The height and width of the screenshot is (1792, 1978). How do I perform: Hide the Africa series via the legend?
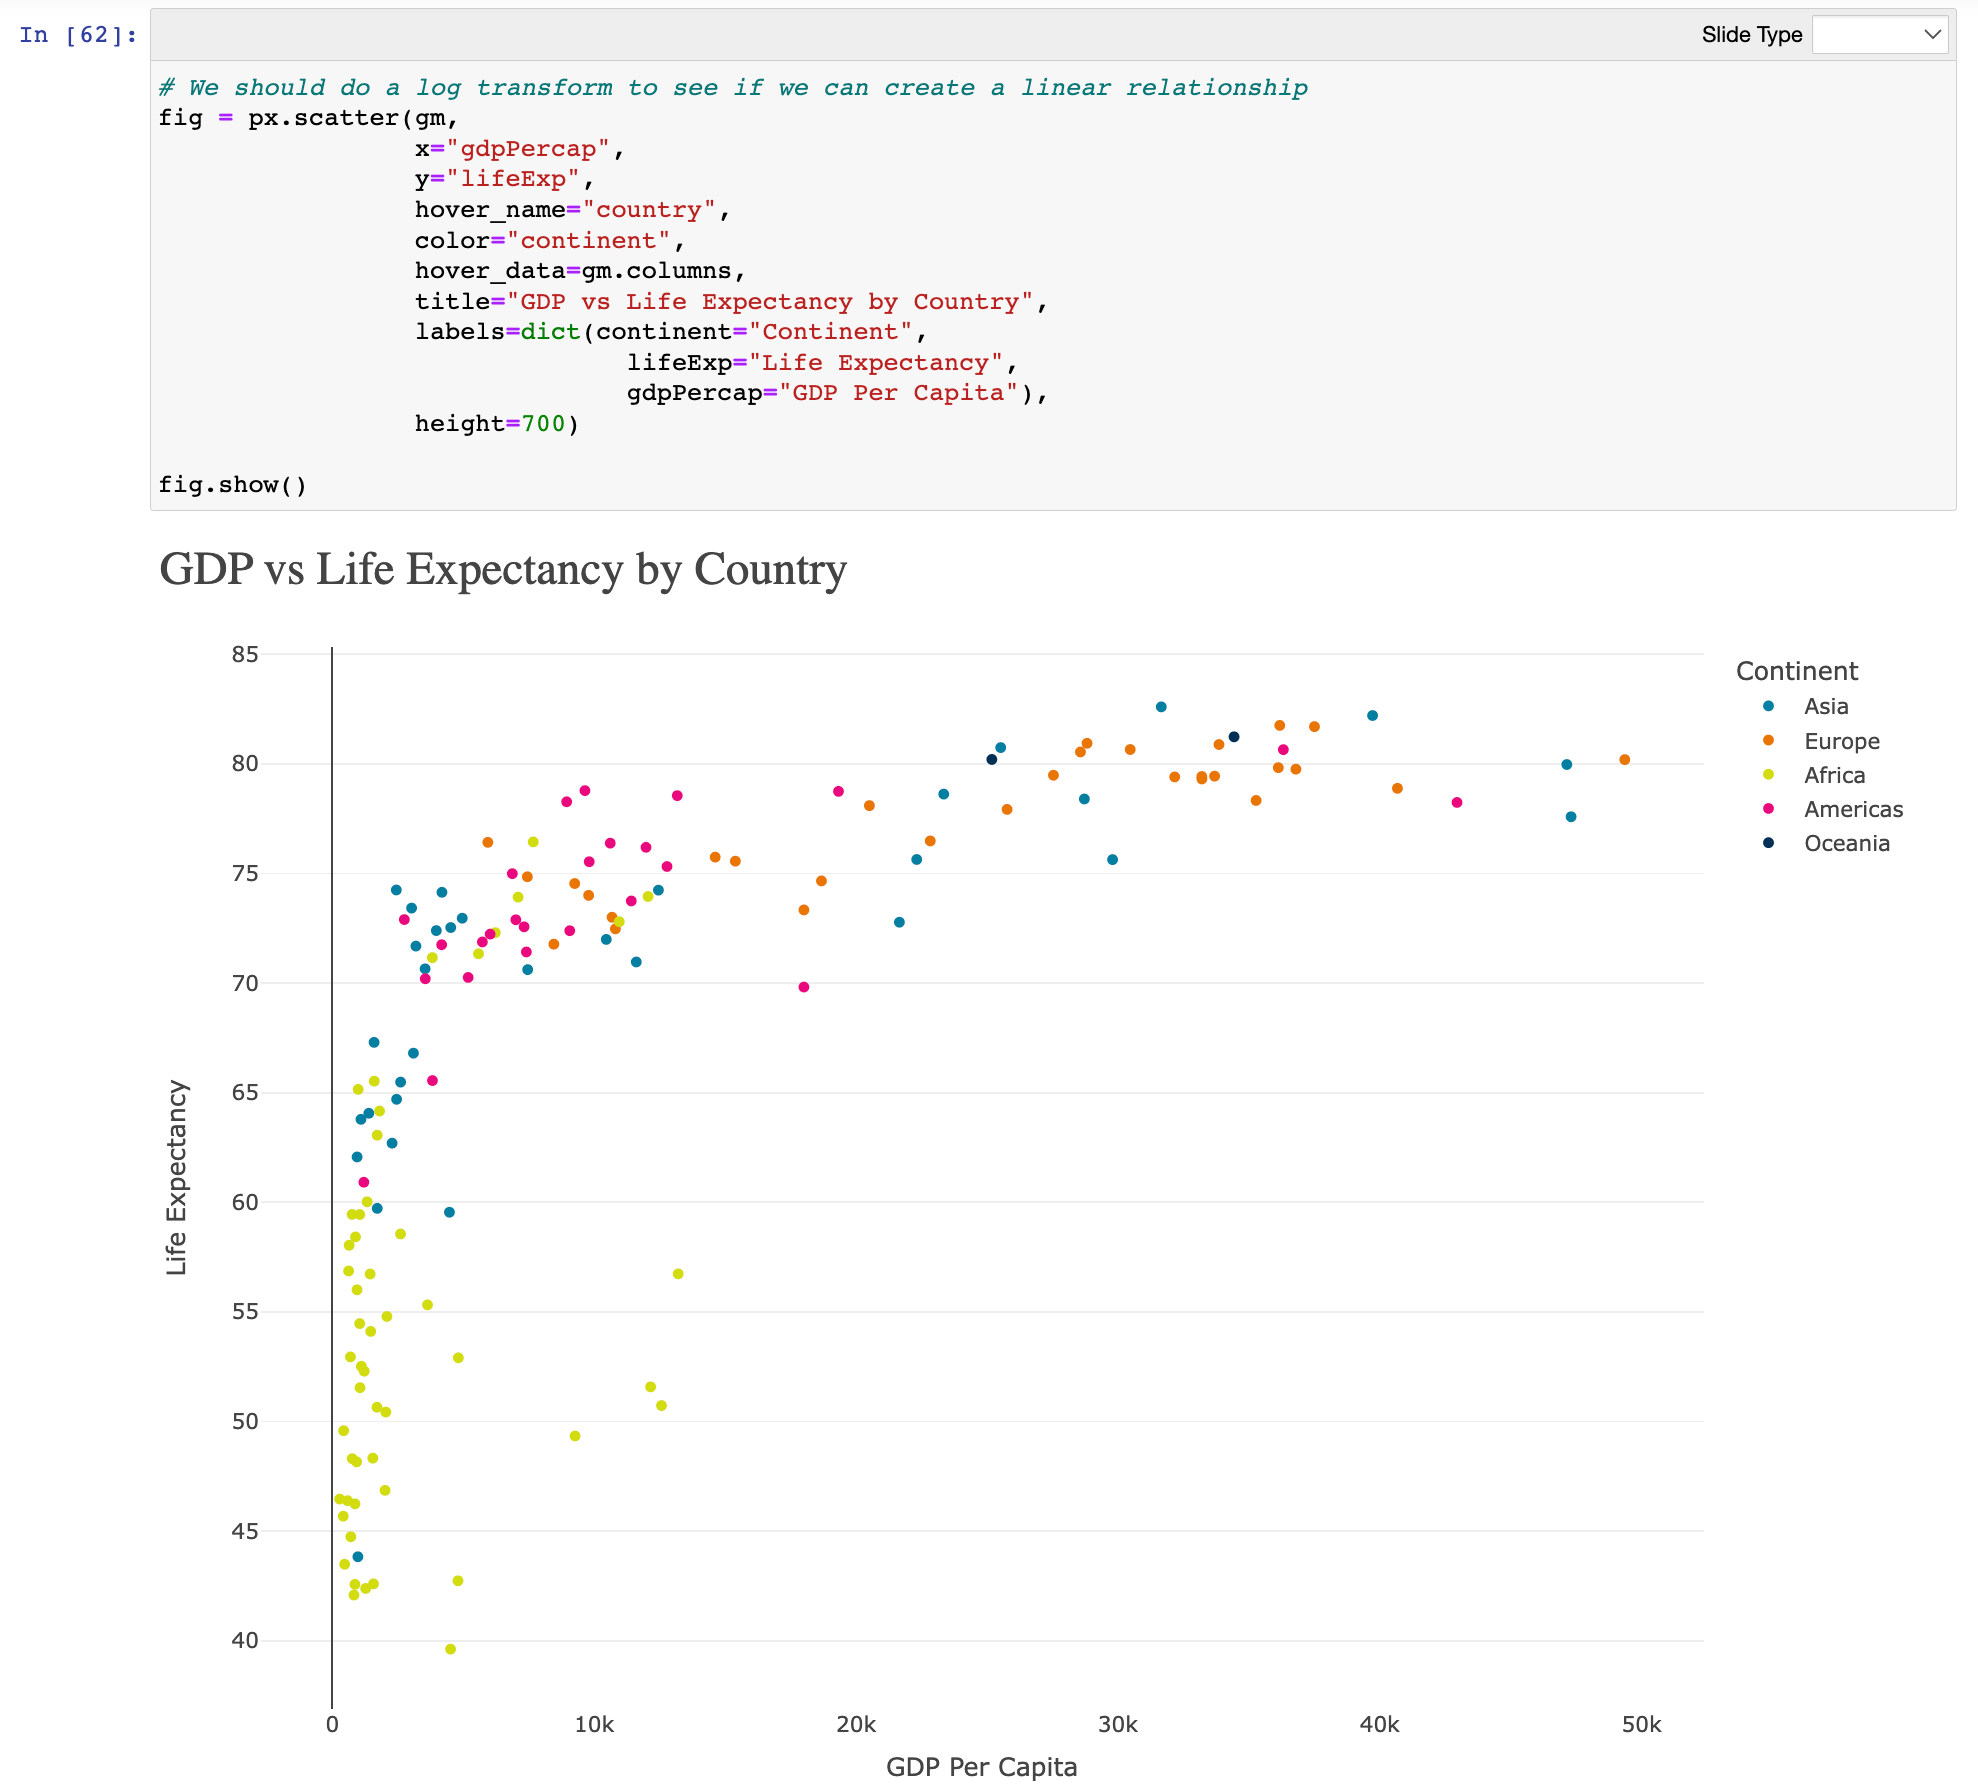(1834, 776)
